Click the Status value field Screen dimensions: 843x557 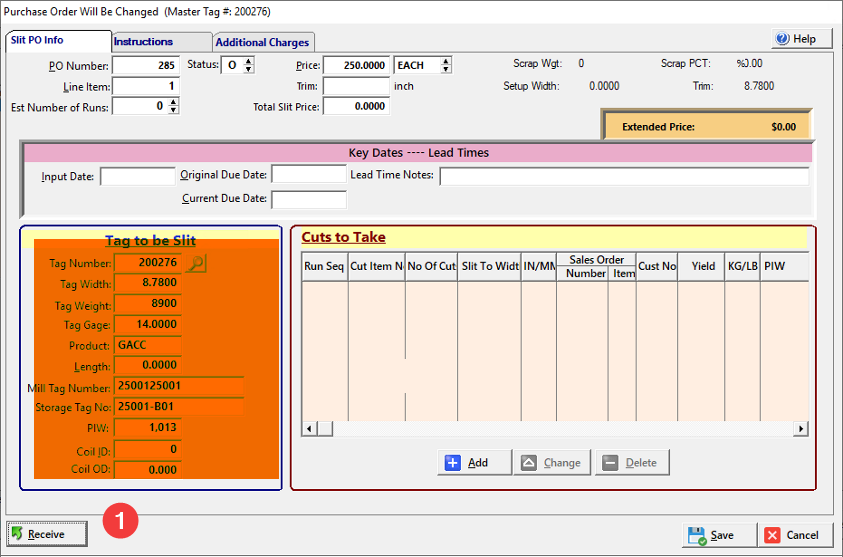[x=232, y=65]
